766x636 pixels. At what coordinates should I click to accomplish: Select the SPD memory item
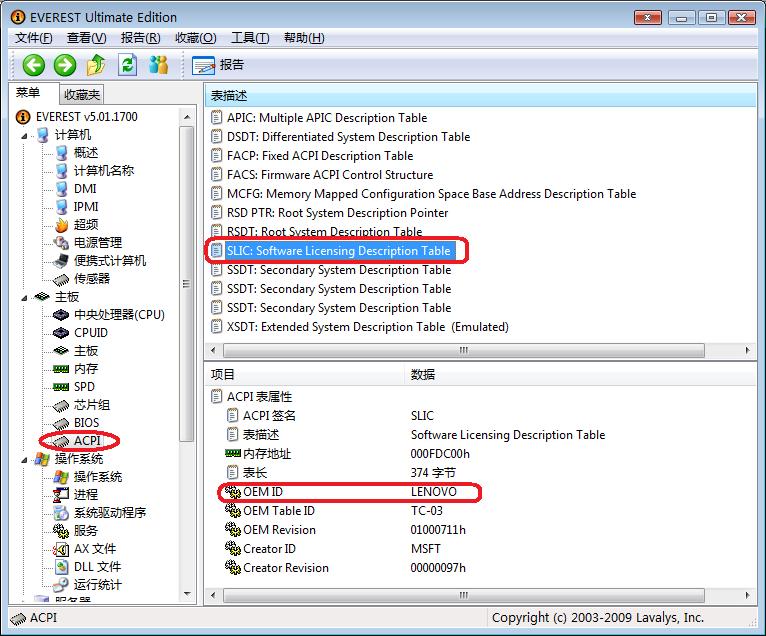click(x=85, y=387)
